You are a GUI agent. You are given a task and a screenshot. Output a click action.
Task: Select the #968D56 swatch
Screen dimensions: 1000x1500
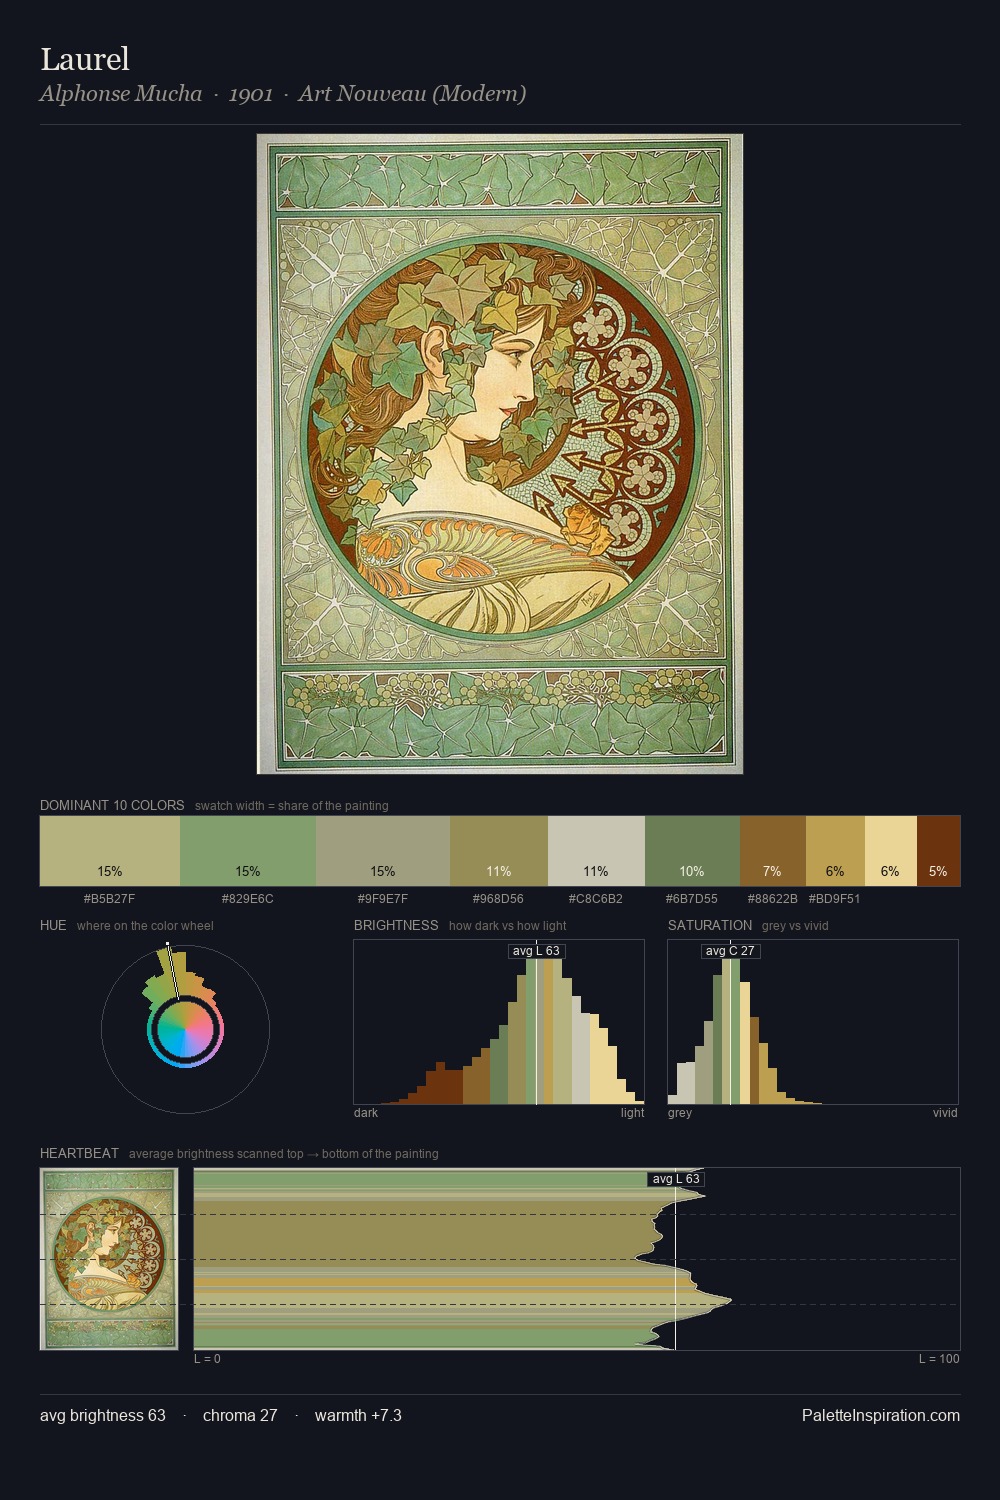[499, 851]
